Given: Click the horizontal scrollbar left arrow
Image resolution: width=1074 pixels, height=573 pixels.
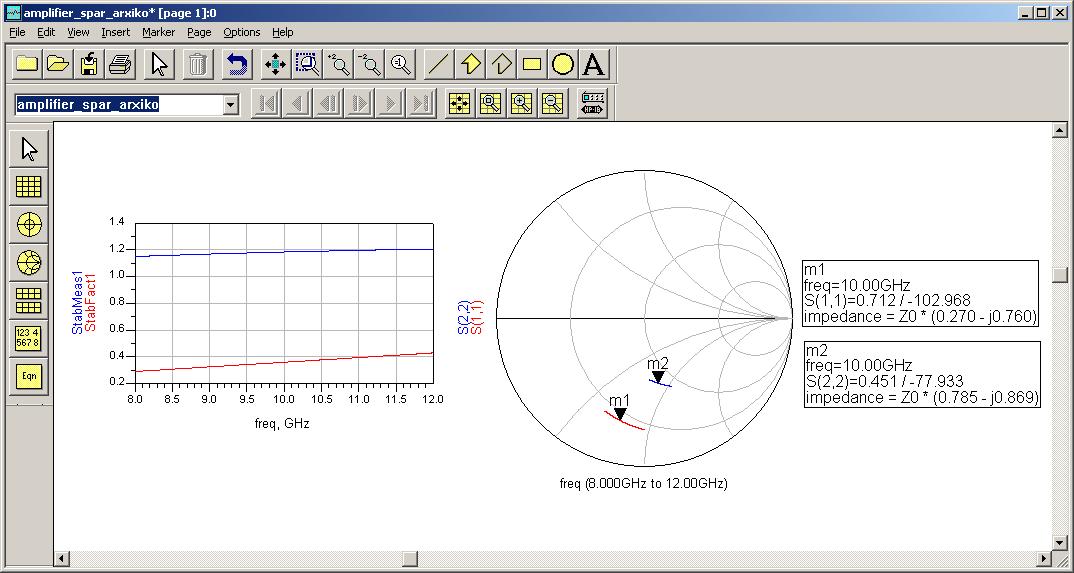Looking at the screenshot, I should pos(62,559).
